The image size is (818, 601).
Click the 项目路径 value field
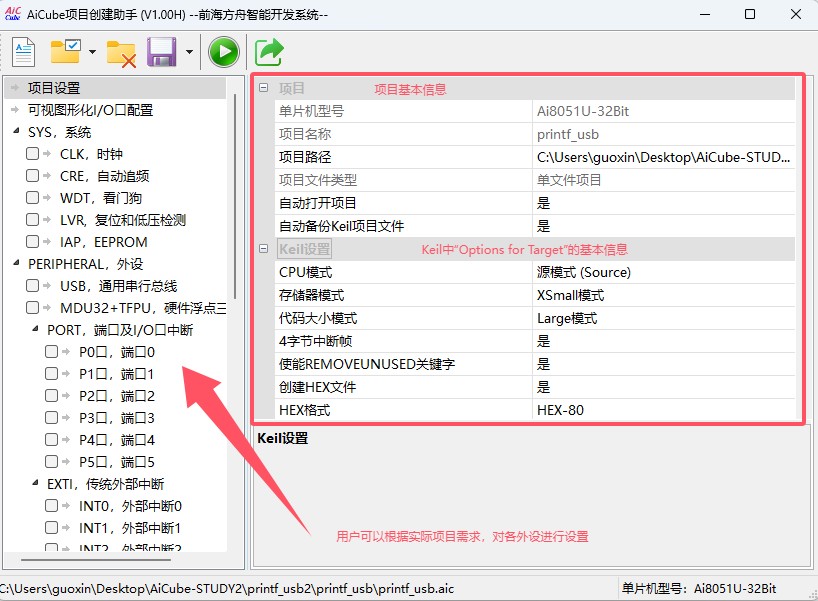coord(664,157)
